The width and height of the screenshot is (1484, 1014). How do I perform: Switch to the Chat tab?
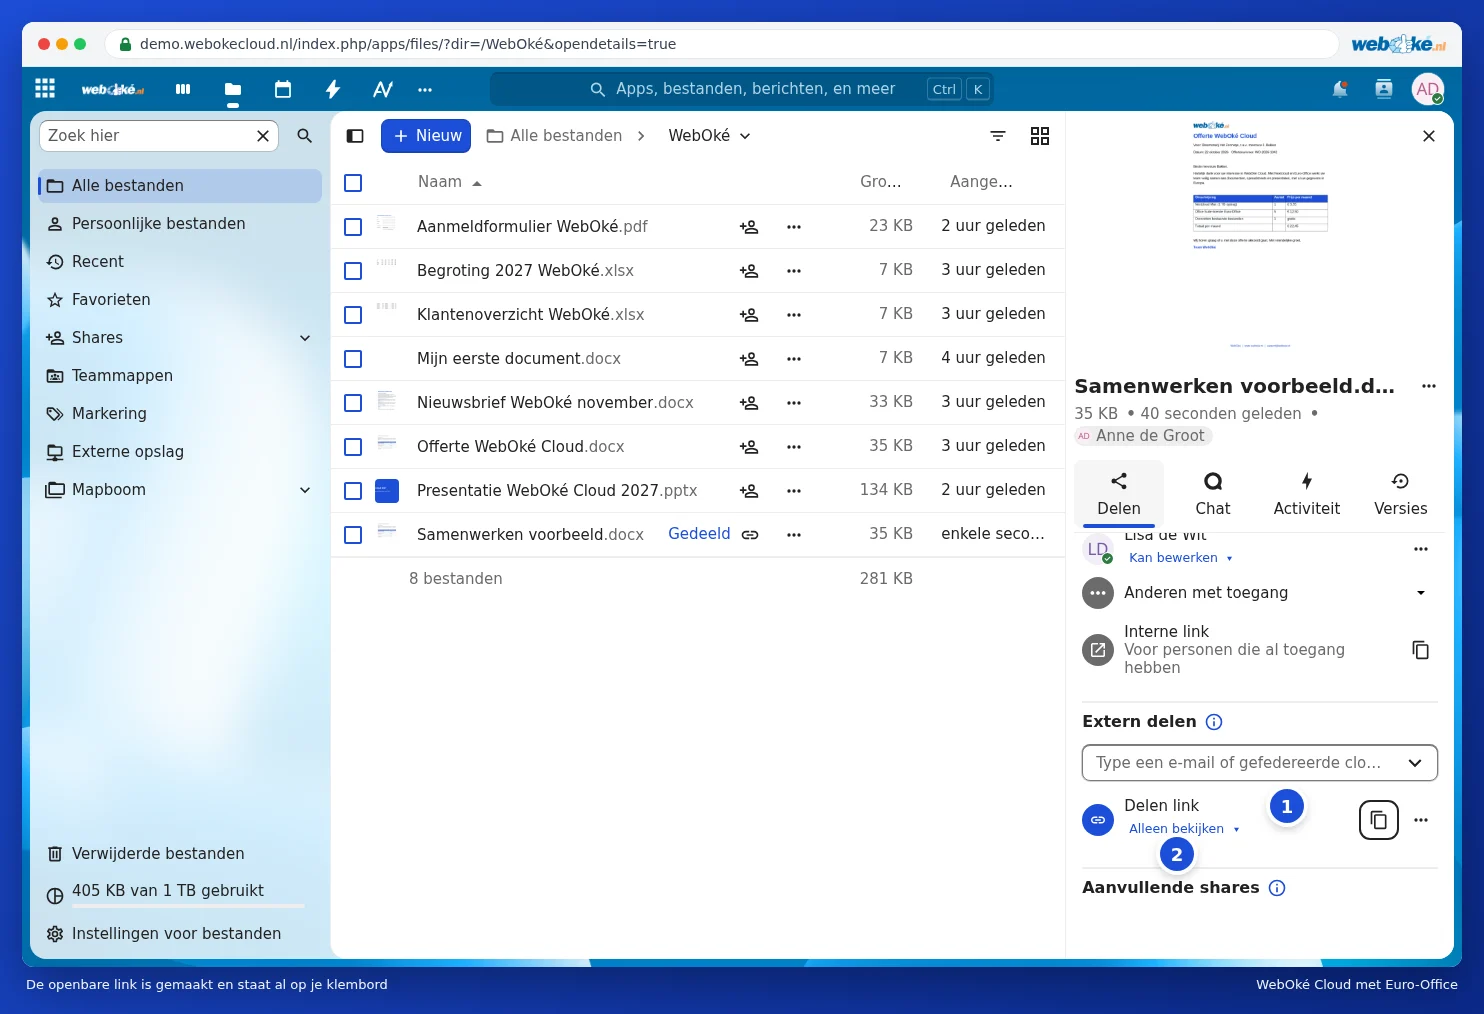pos(1213,494)
